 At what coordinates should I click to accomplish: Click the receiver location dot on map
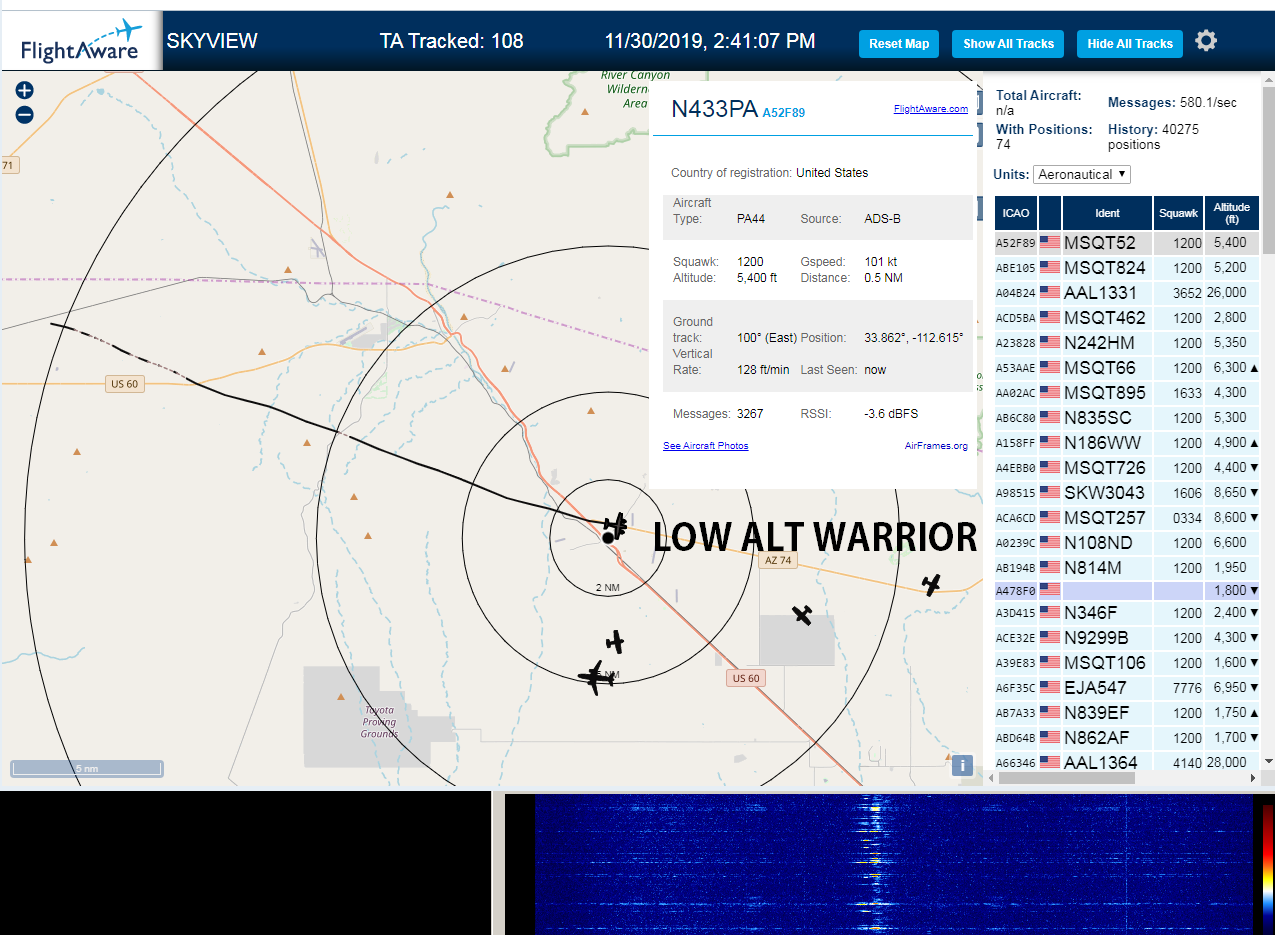tap(607, 538)
